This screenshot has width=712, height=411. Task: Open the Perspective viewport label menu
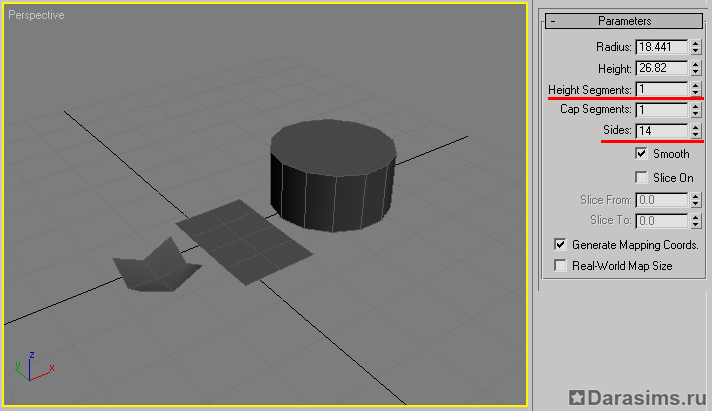(37, 17)
